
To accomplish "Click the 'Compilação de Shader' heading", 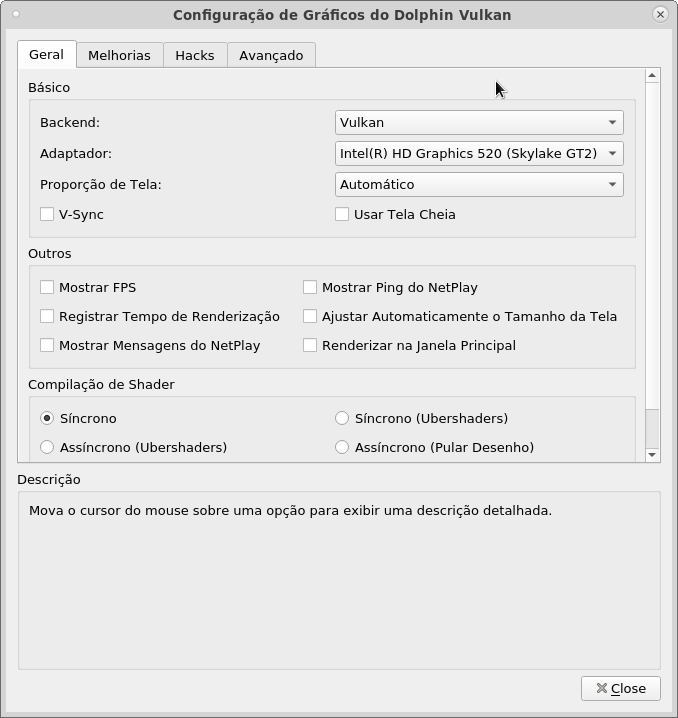I will 101,385.
